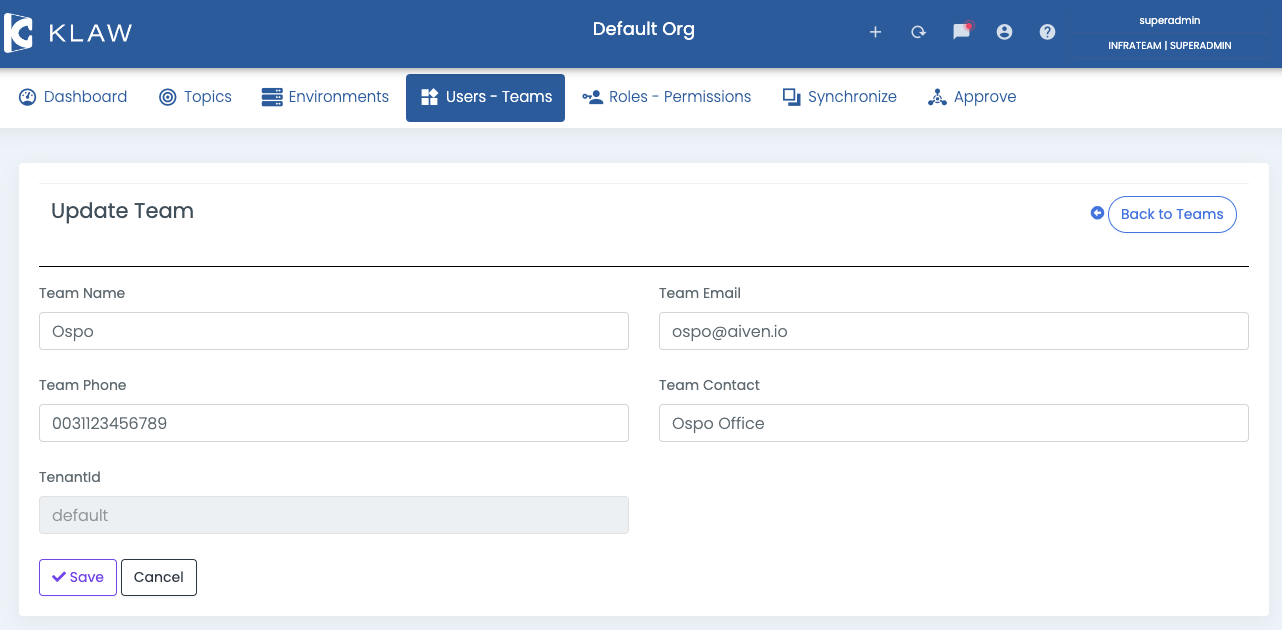Open the notifications chat icon
1282x630 pixels.
point(961,32)
